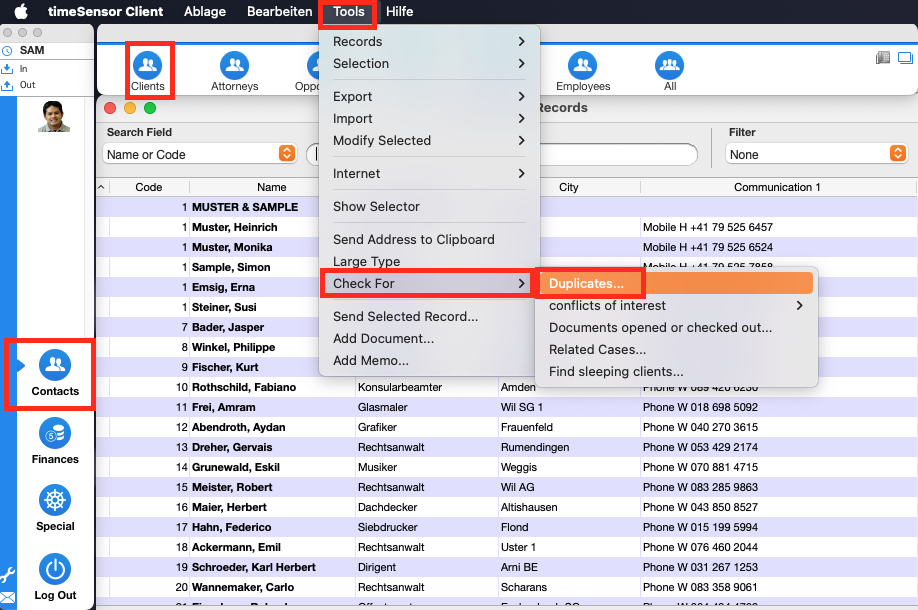
Task: Open the Search Field dropdown
Action: [x=200, y=154]
